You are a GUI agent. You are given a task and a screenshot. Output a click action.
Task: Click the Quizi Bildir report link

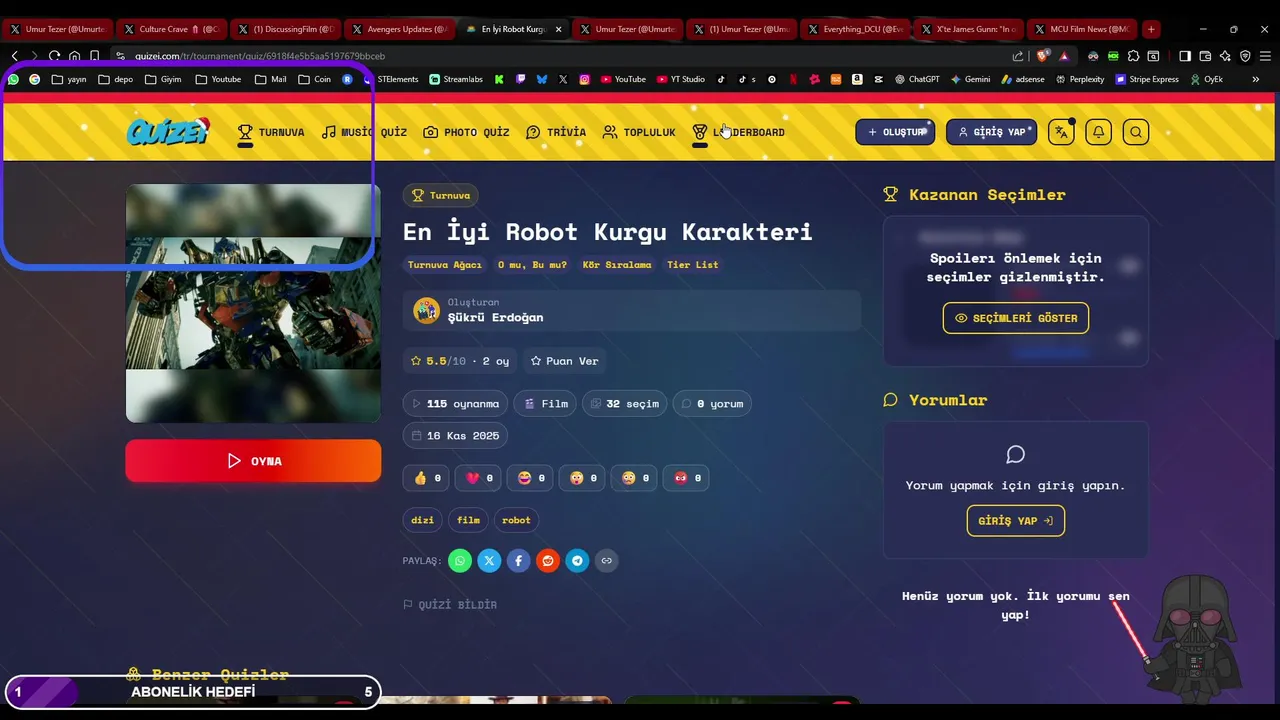pyautogui.click(x=450, y=605)
